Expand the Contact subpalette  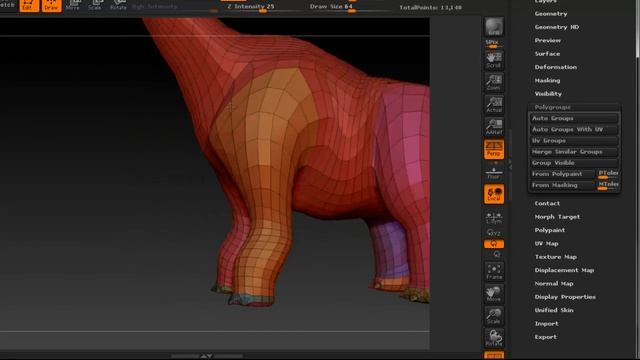click(547, 203)
